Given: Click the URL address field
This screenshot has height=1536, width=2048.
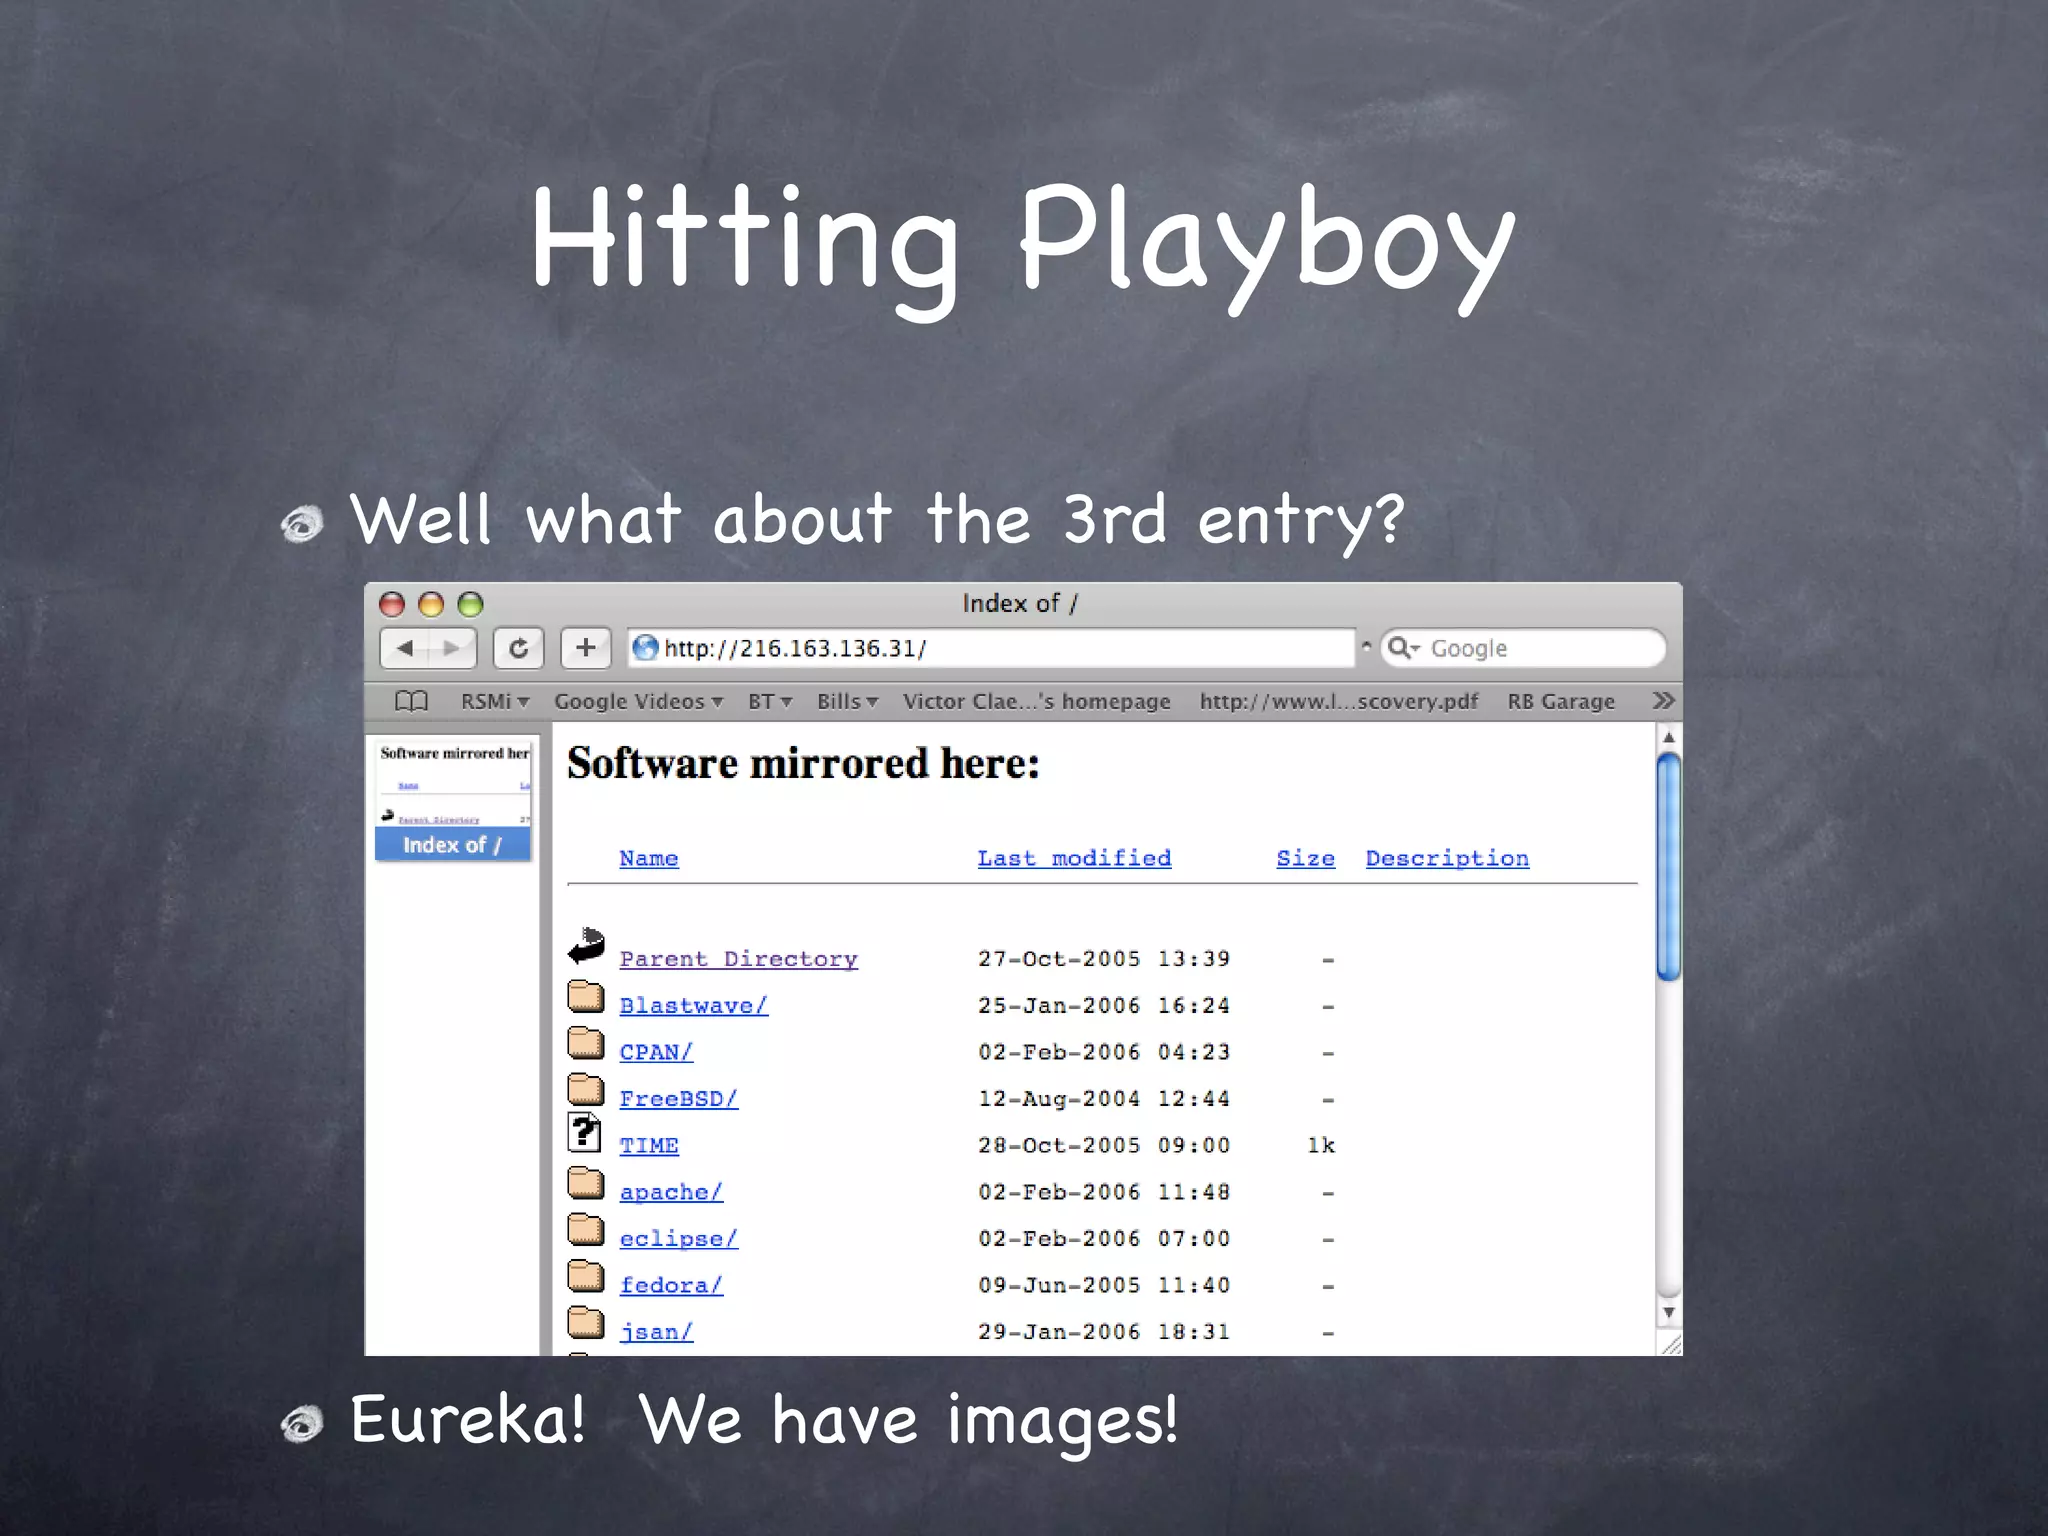Looking at the screenshot, I should click(x=1000, y=648).
